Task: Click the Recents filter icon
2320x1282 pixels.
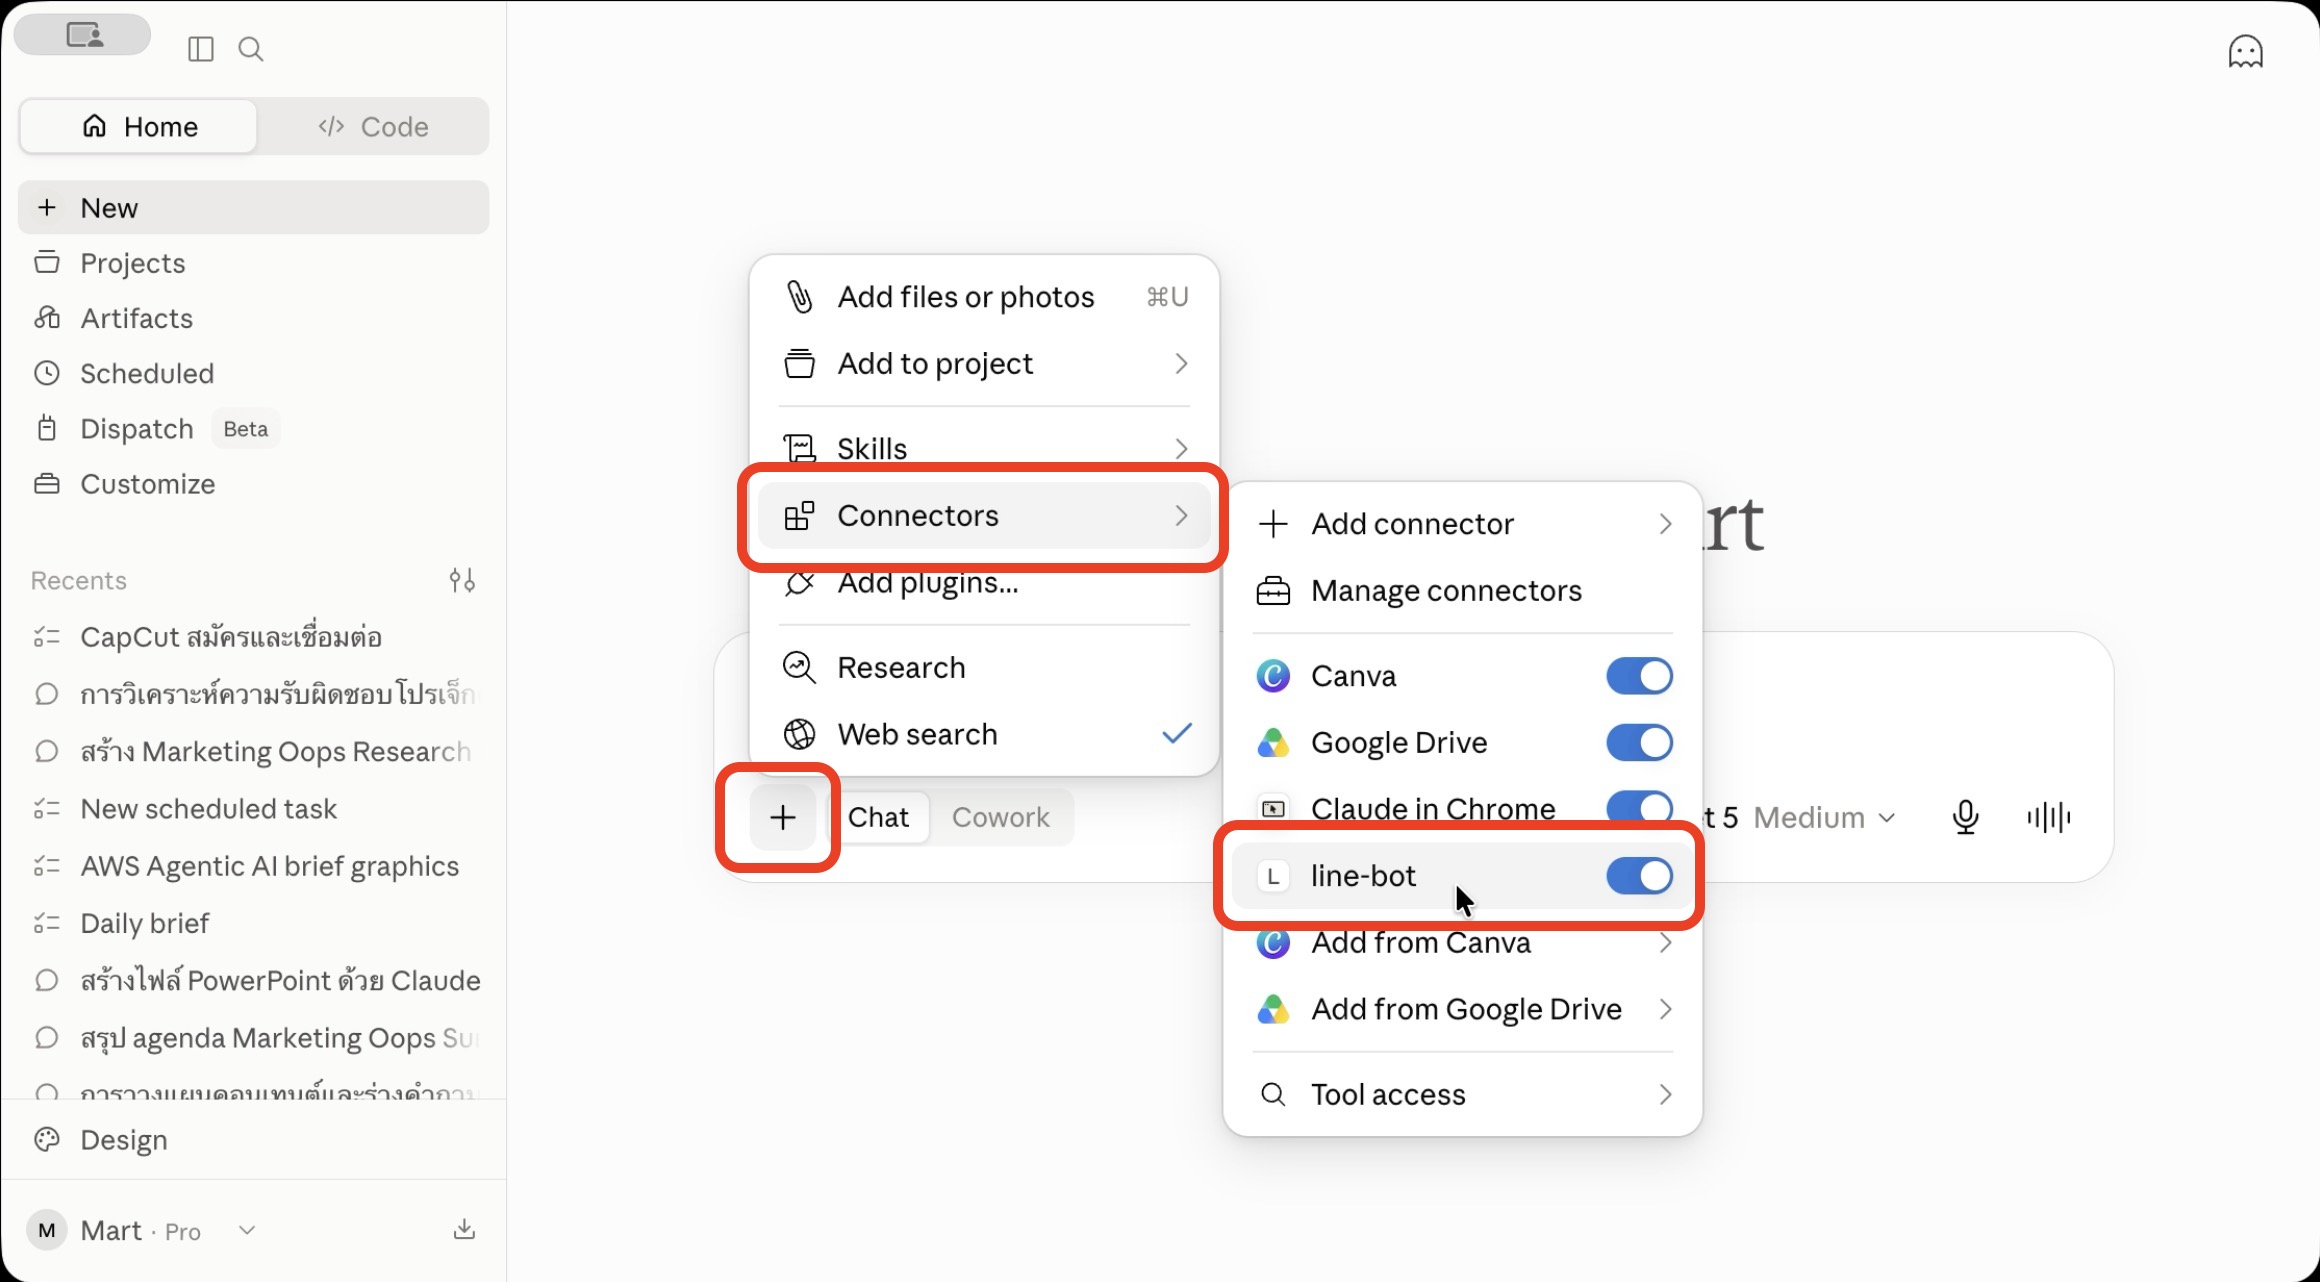Action: pos(462,580)
